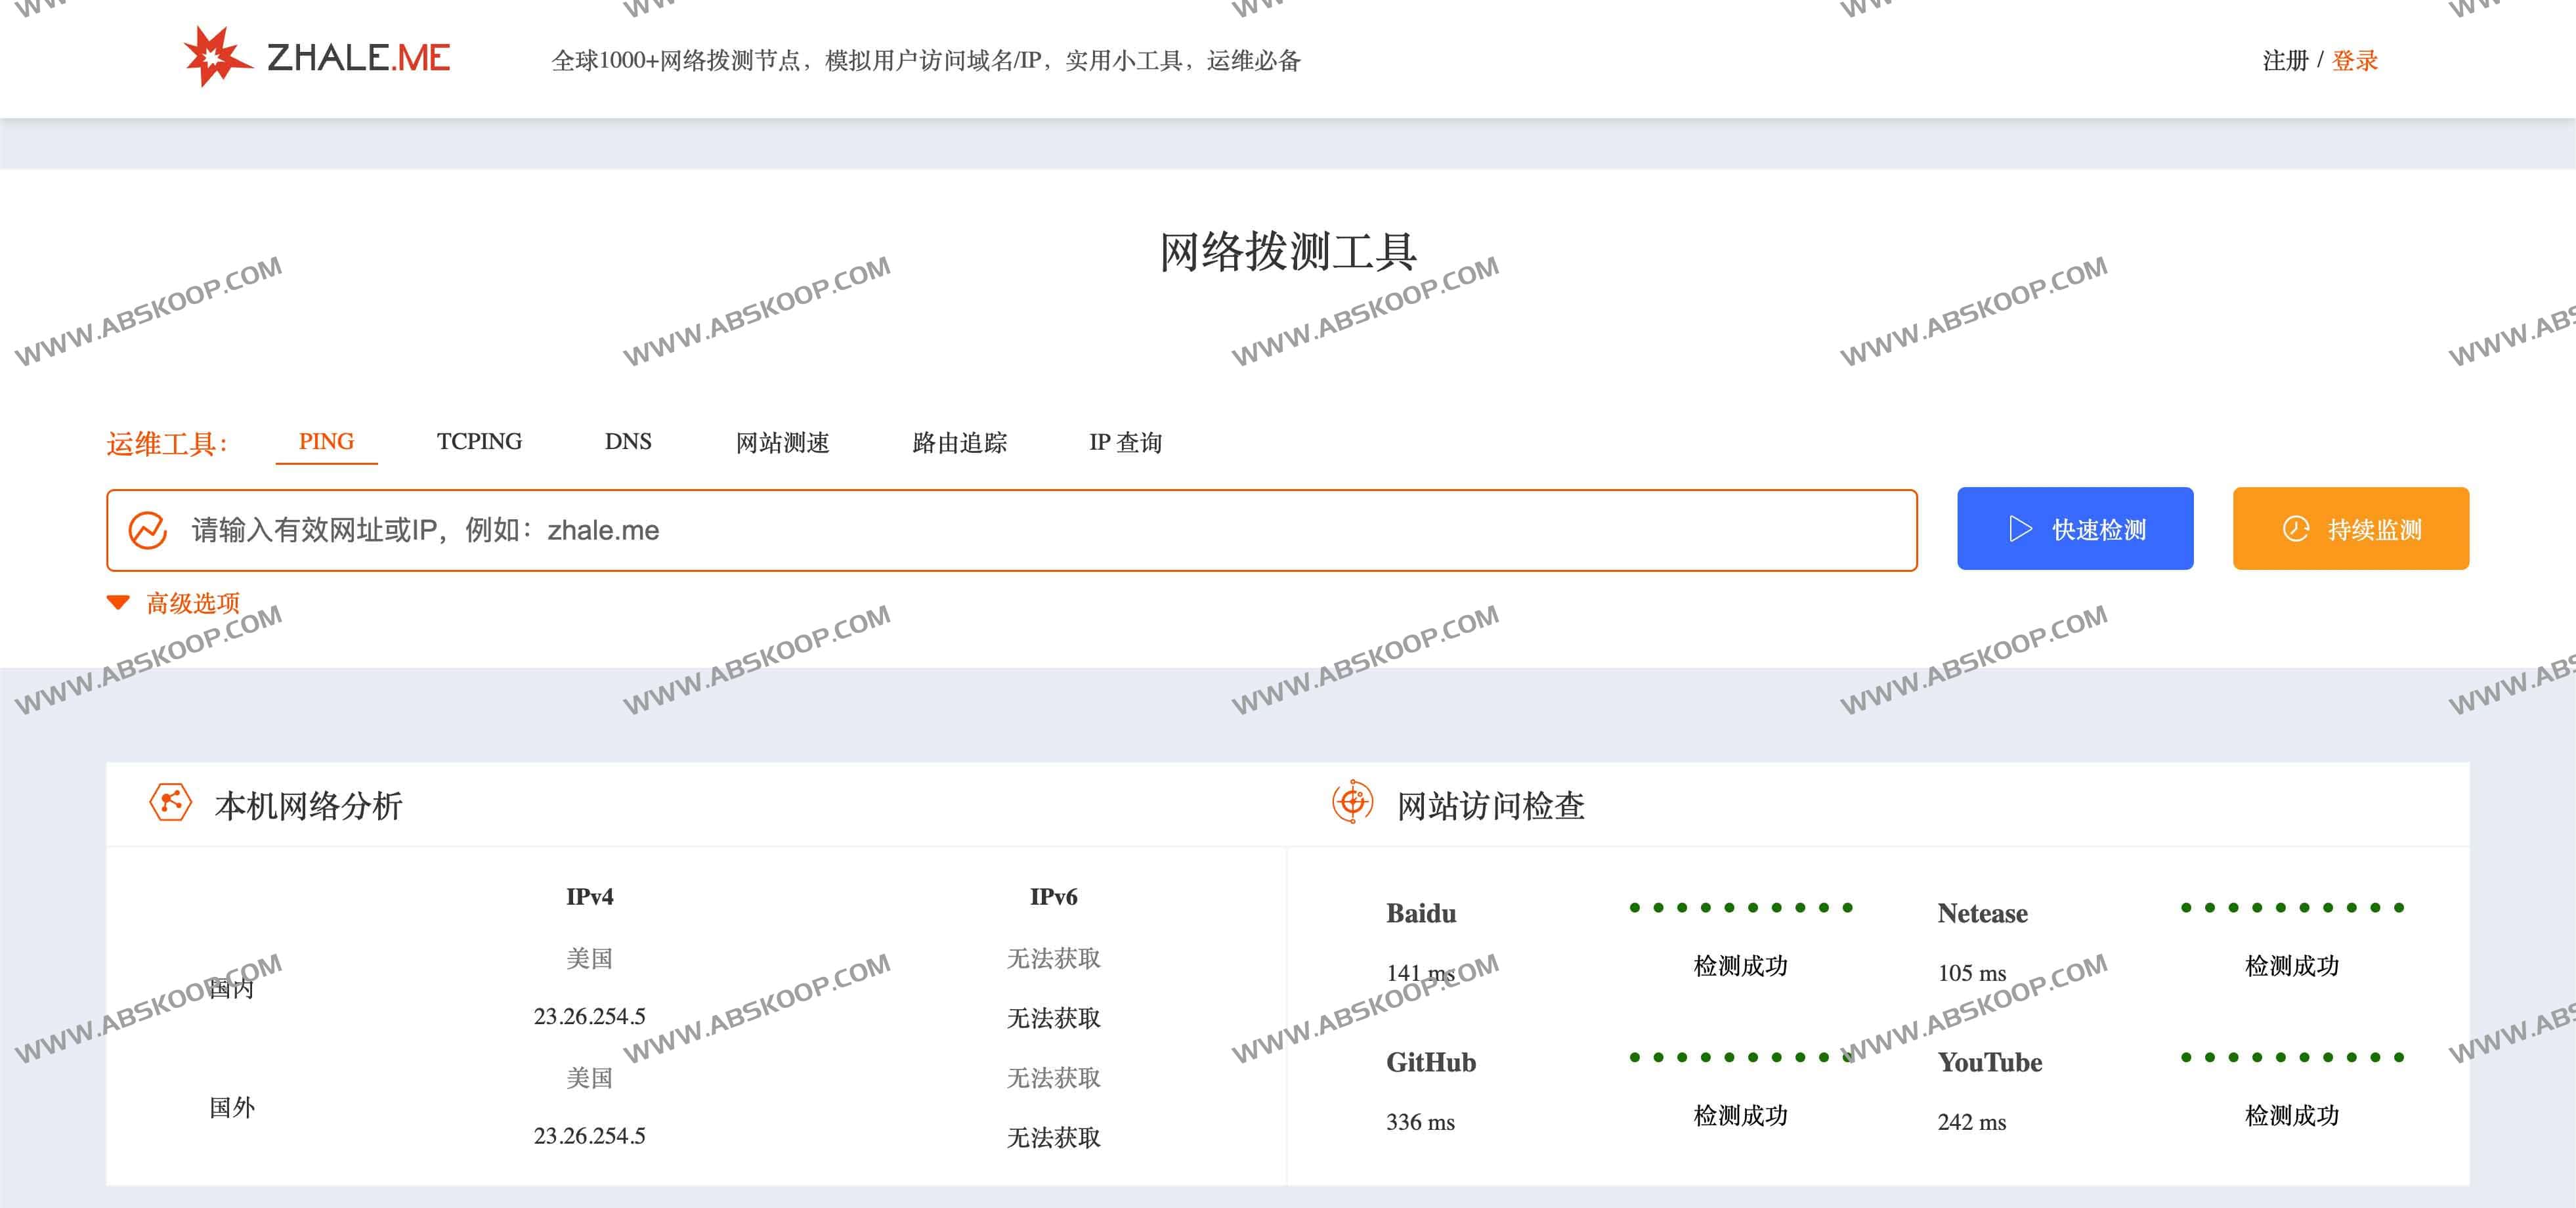Click the ZHALE.ME starburst logo icon
Viewport: 2576px width, 1208px height.
click(x=213, y=57)
